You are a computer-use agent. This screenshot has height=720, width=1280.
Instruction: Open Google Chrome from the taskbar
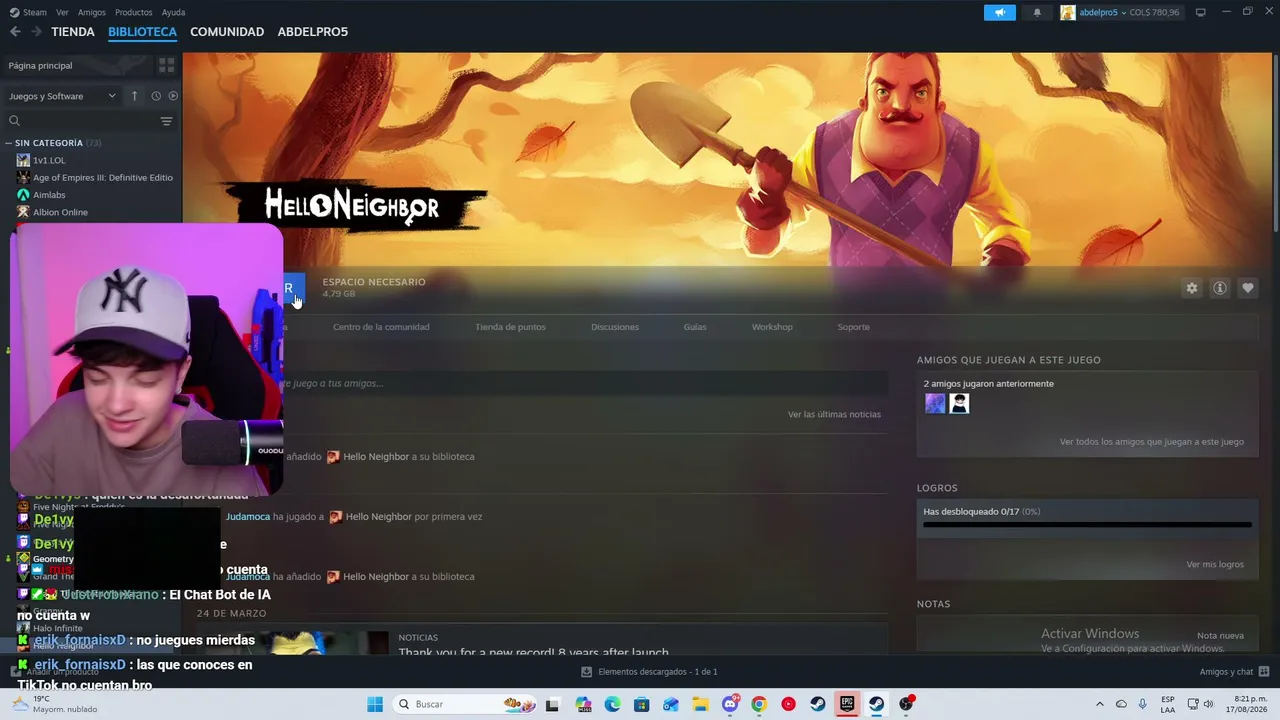point(759,704)
